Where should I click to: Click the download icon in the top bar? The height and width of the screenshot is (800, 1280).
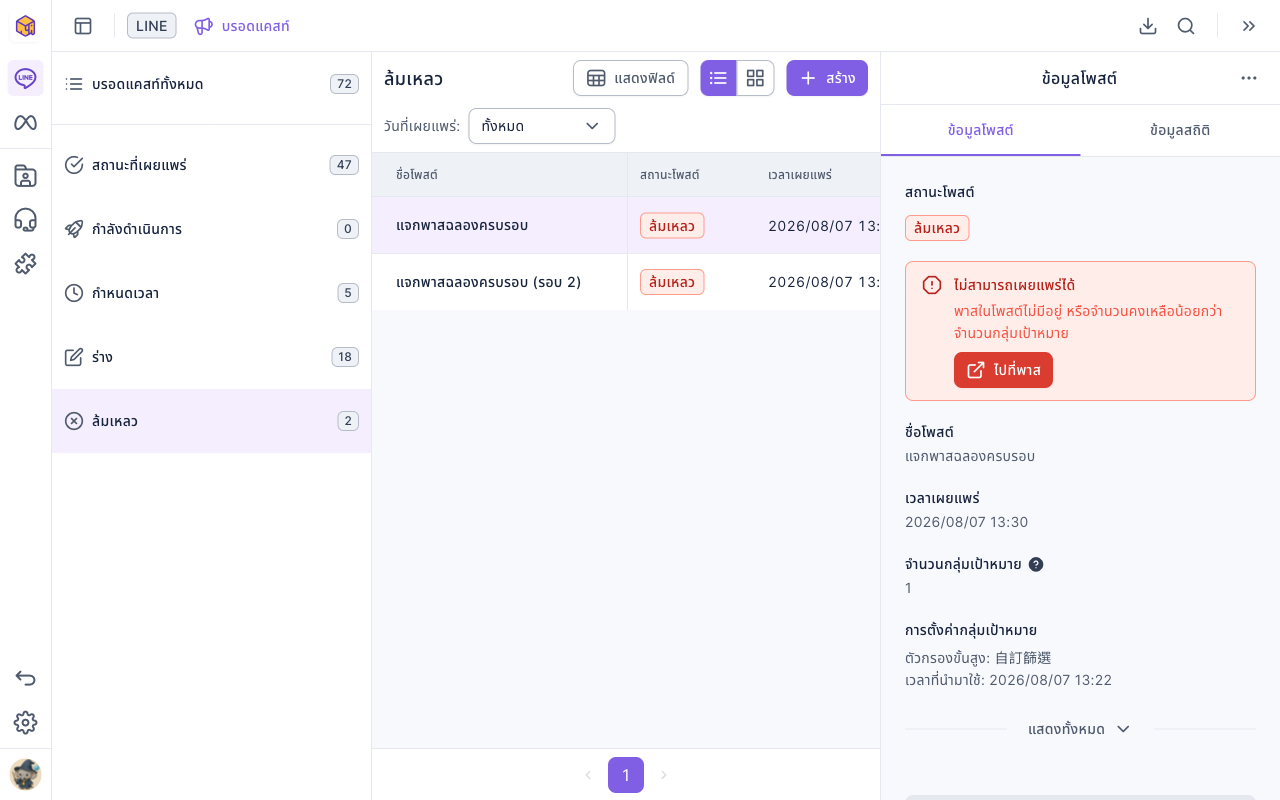1148,26
